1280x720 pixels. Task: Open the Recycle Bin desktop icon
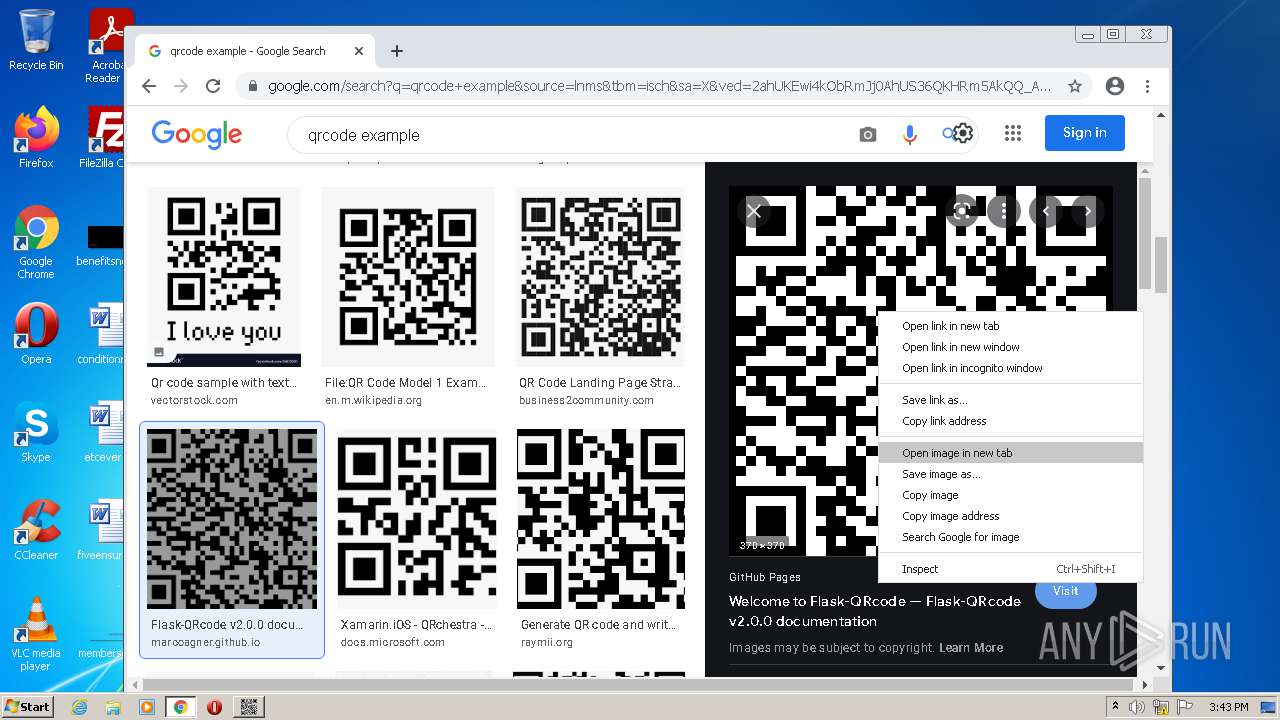point(36,40)
